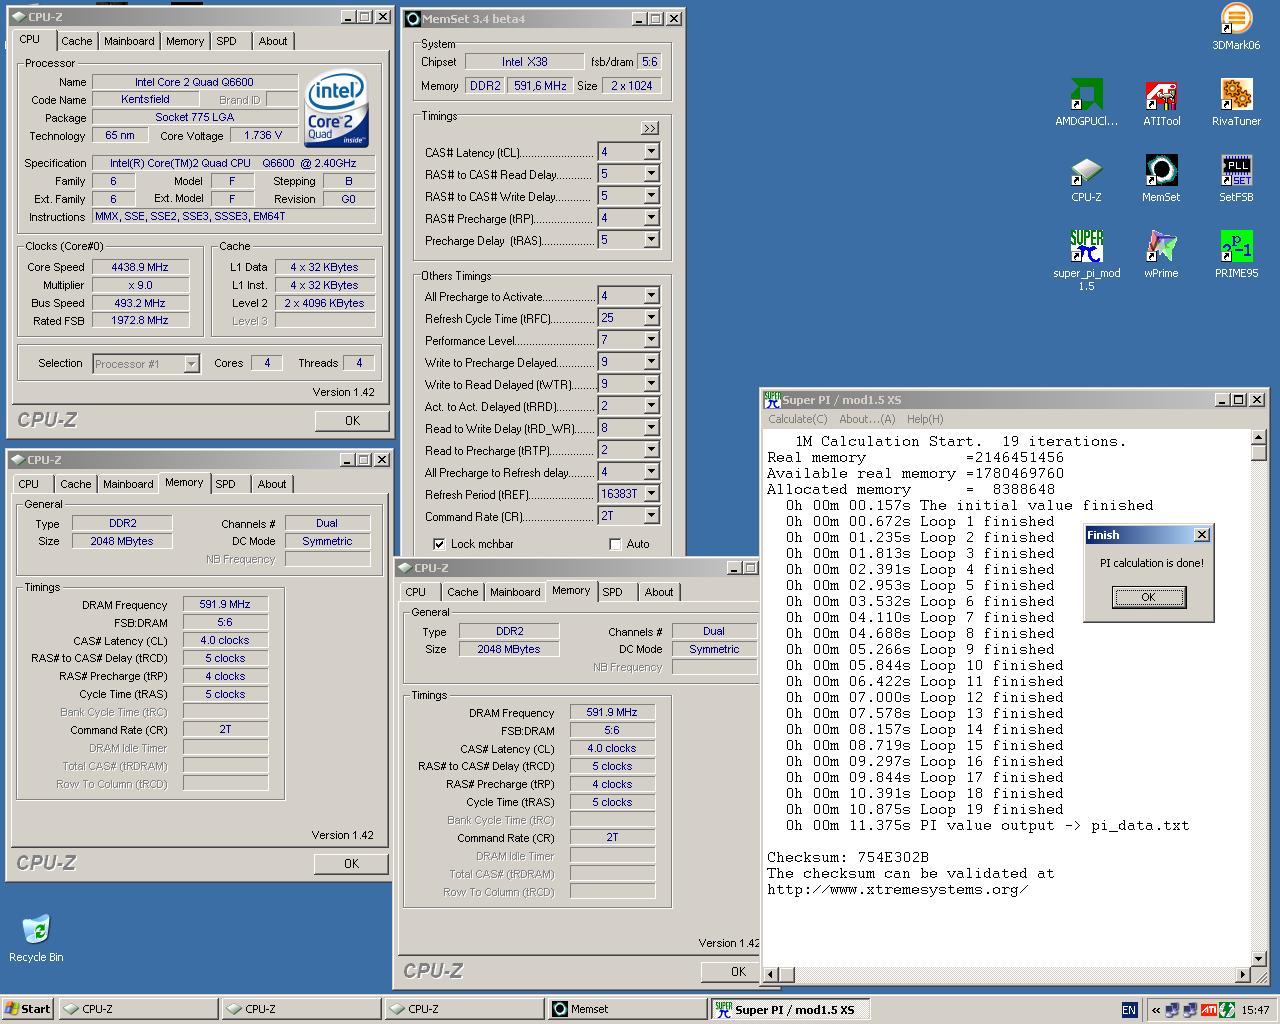Open SPD tab in bottom-middle CPU-Z
The height and width of the screenshot is (1024, 1280).
tap(613, 592)
